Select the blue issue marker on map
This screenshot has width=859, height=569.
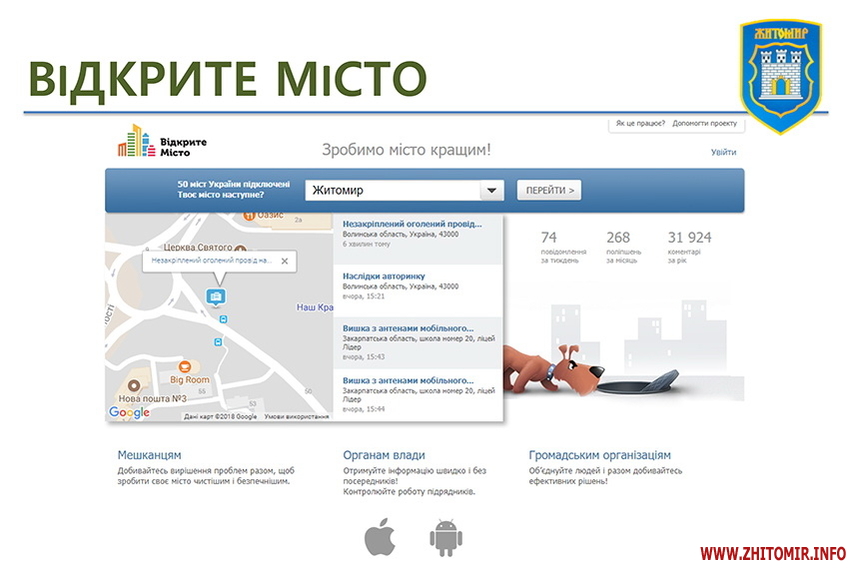214,296
